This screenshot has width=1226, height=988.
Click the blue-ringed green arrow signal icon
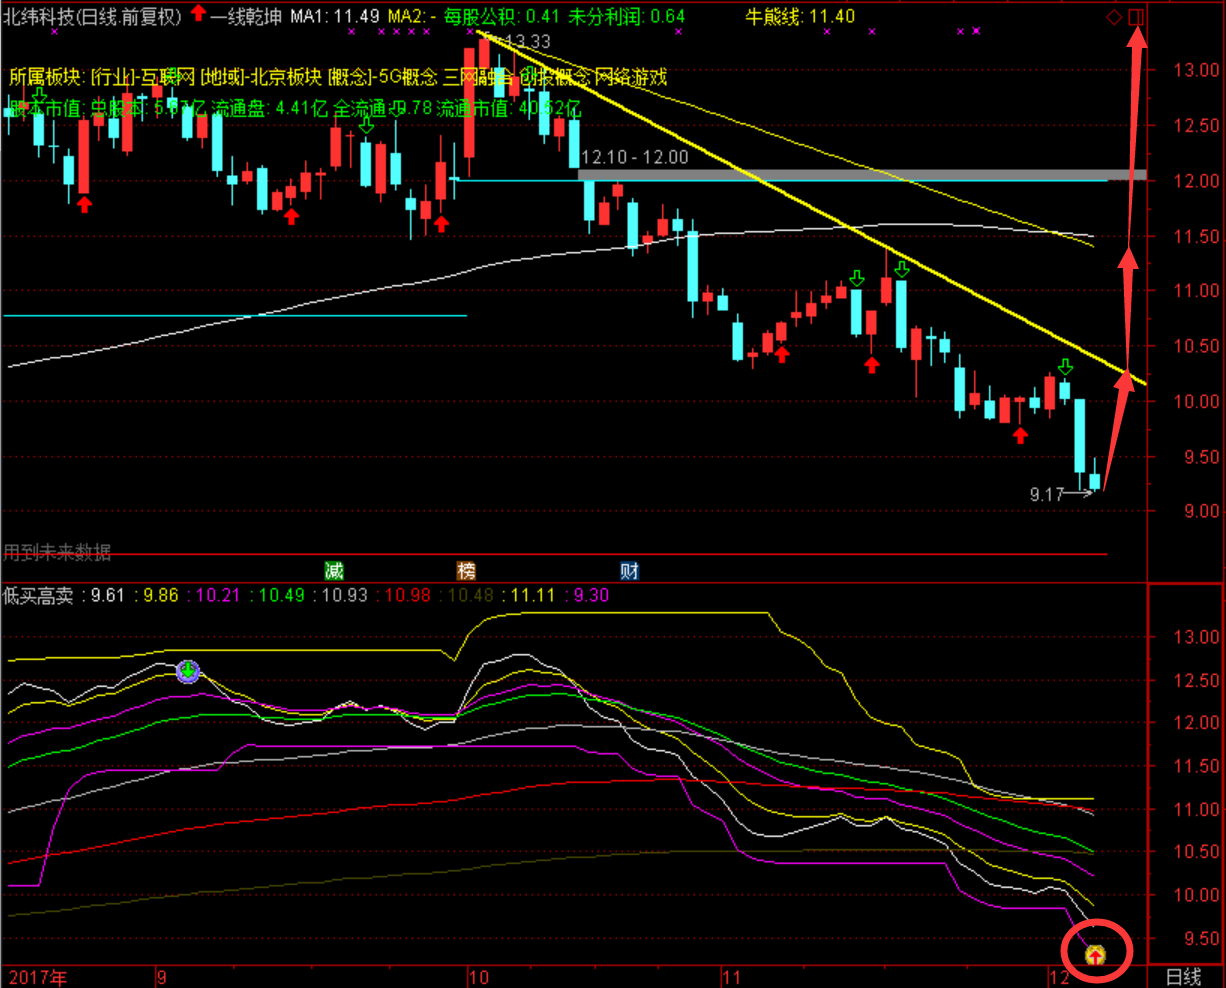click(x=188, y=671)
